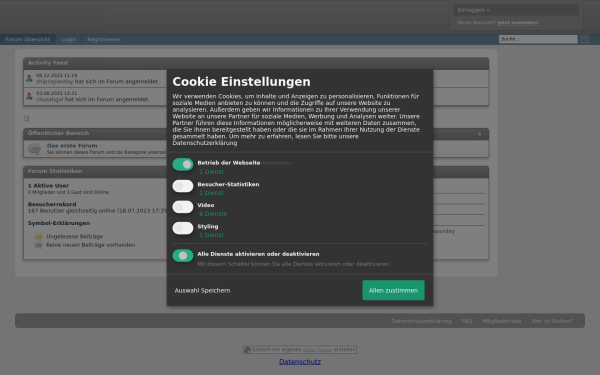Click the Ungelesene Beiträge legend icon
The height and width of the screenshot is (375, 600).
point(38,237)
